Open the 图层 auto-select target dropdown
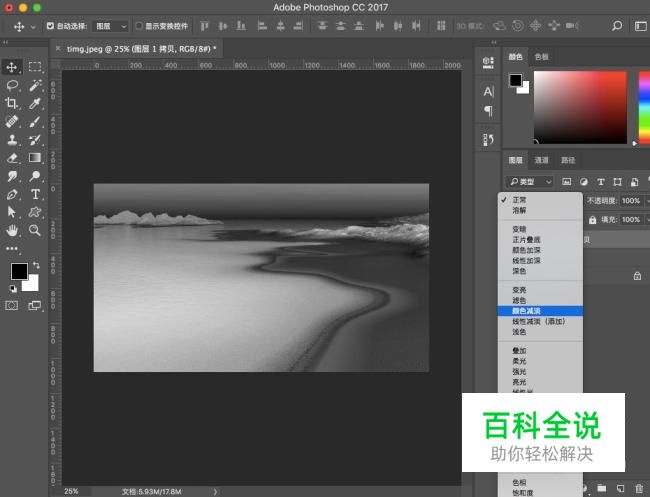This screenshot has width=650, height=497. click(x=110, y=26)
